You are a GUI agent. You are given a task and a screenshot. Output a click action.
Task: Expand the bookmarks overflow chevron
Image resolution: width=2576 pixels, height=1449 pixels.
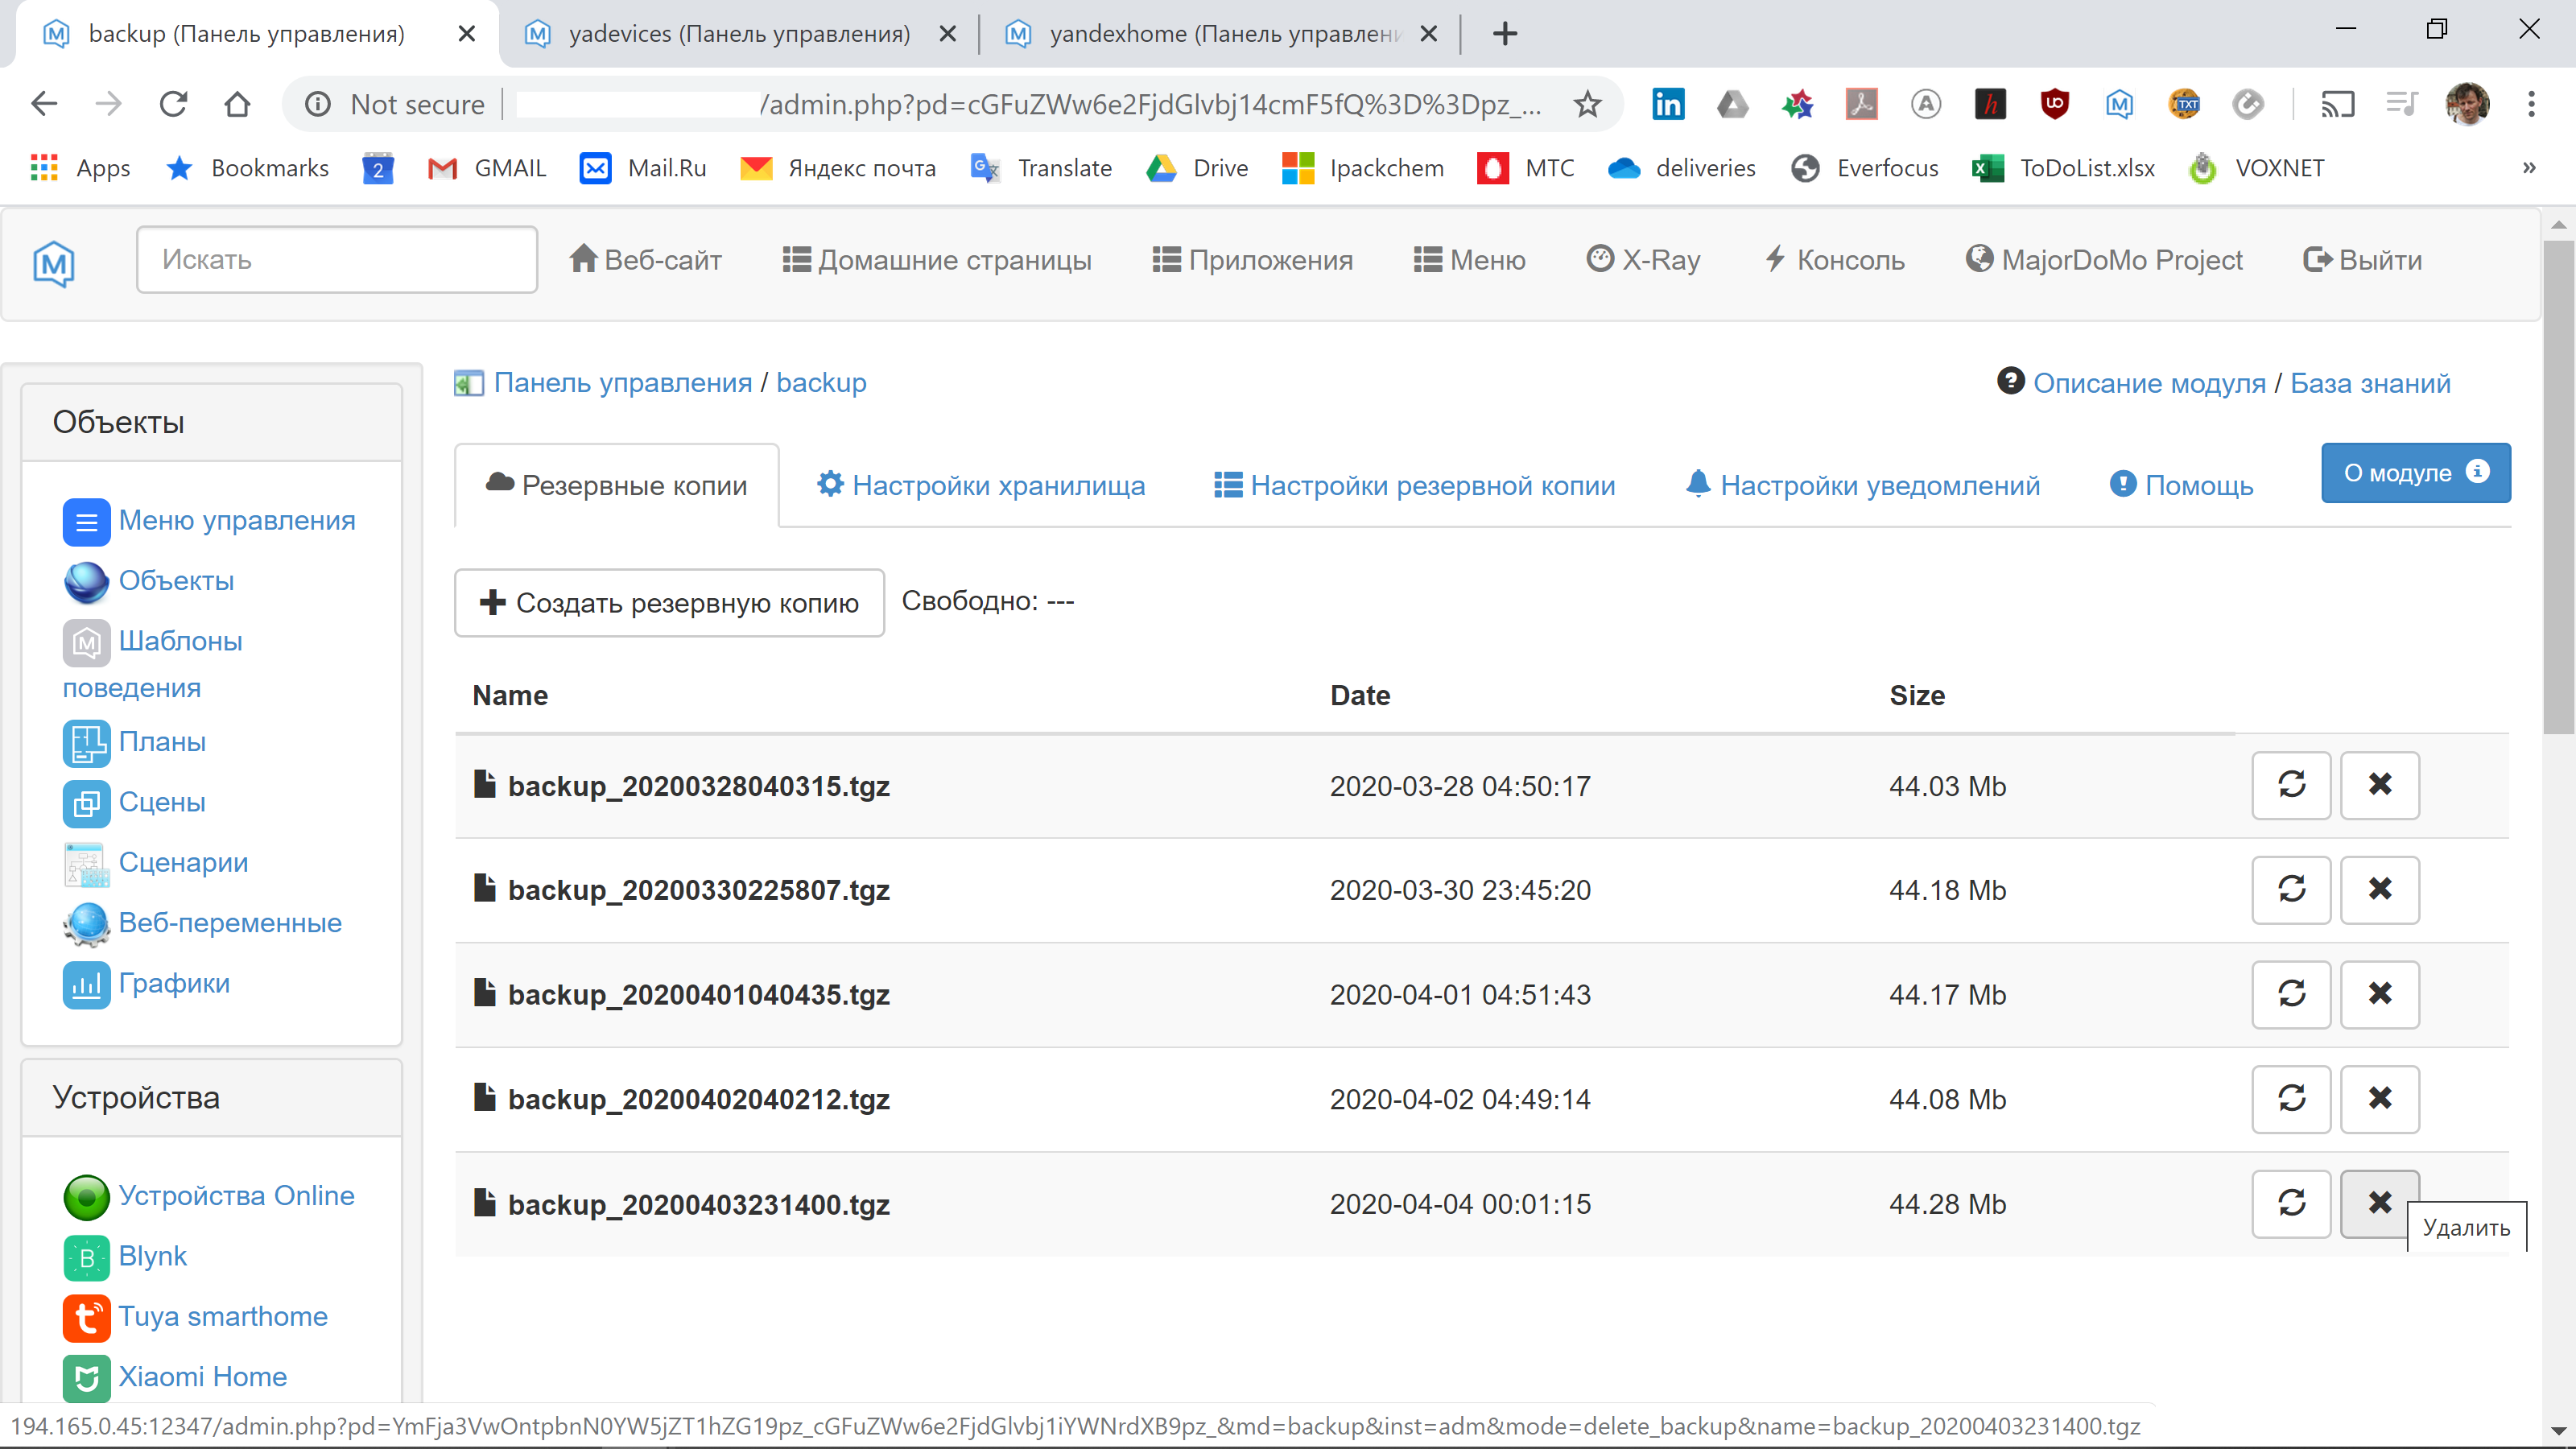(x=2529, y=167)
